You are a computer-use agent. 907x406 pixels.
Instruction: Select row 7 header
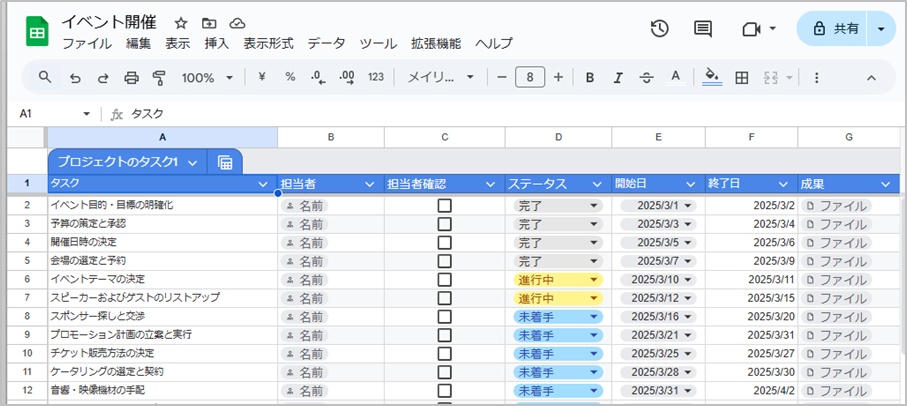27,298
